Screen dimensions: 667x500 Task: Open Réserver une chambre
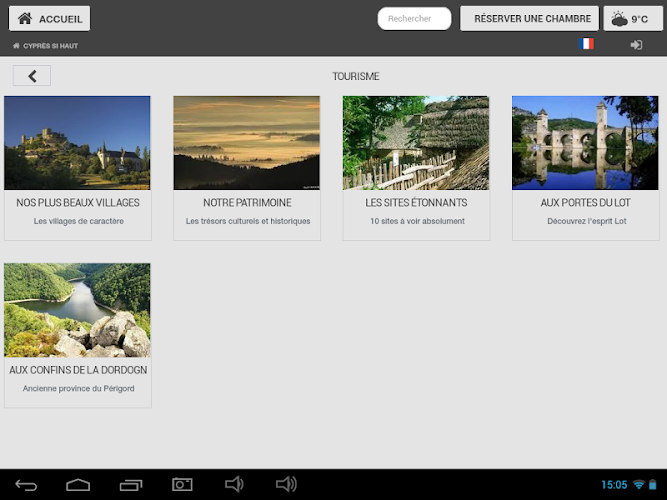click(529, 19)
